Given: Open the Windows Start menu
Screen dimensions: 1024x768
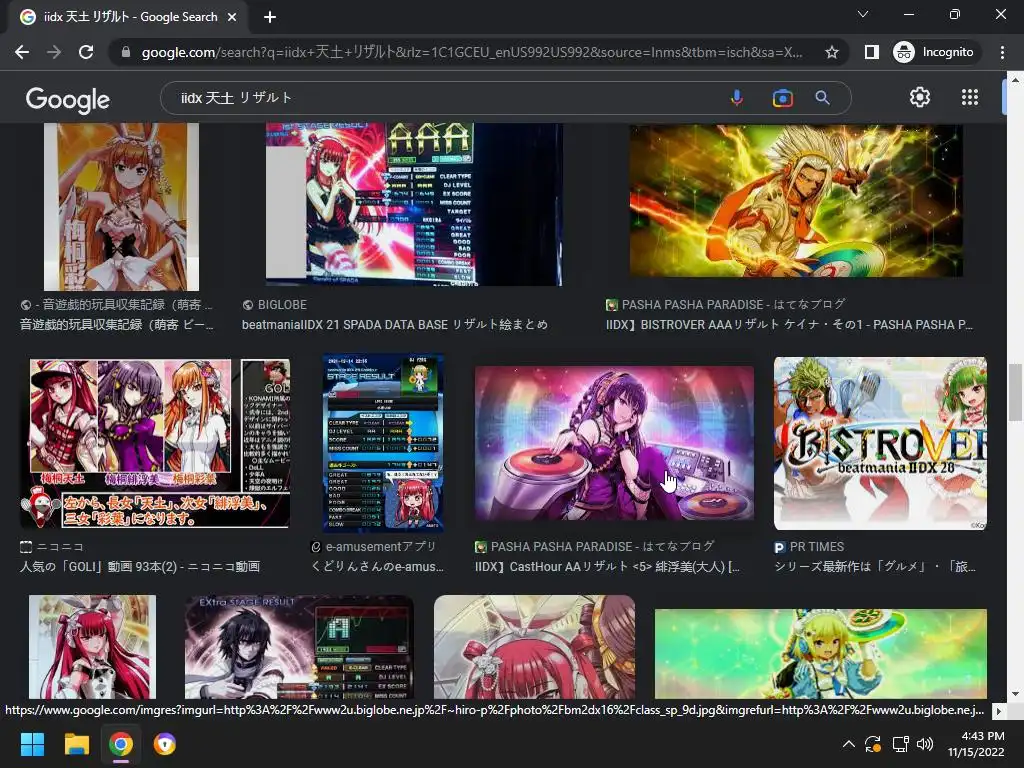Looking at the screenshot, I should click(x=32, y=744).
